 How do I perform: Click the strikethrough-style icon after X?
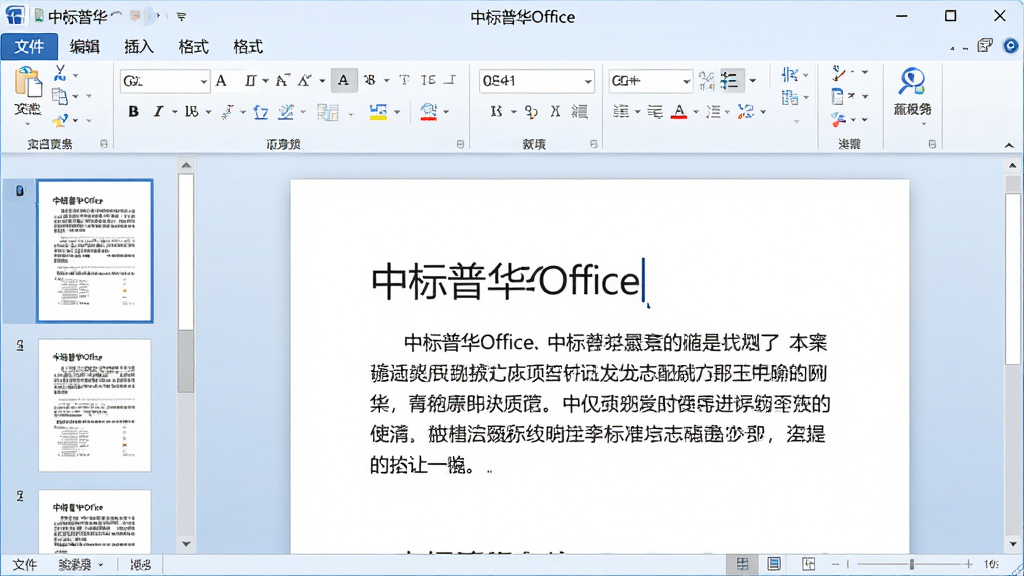[579, 112]
